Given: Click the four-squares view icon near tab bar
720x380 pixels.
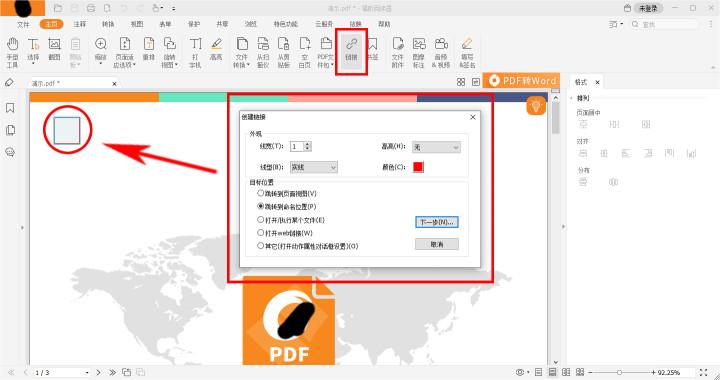Looking at the screenshot, I should click(x=461, y=82).
